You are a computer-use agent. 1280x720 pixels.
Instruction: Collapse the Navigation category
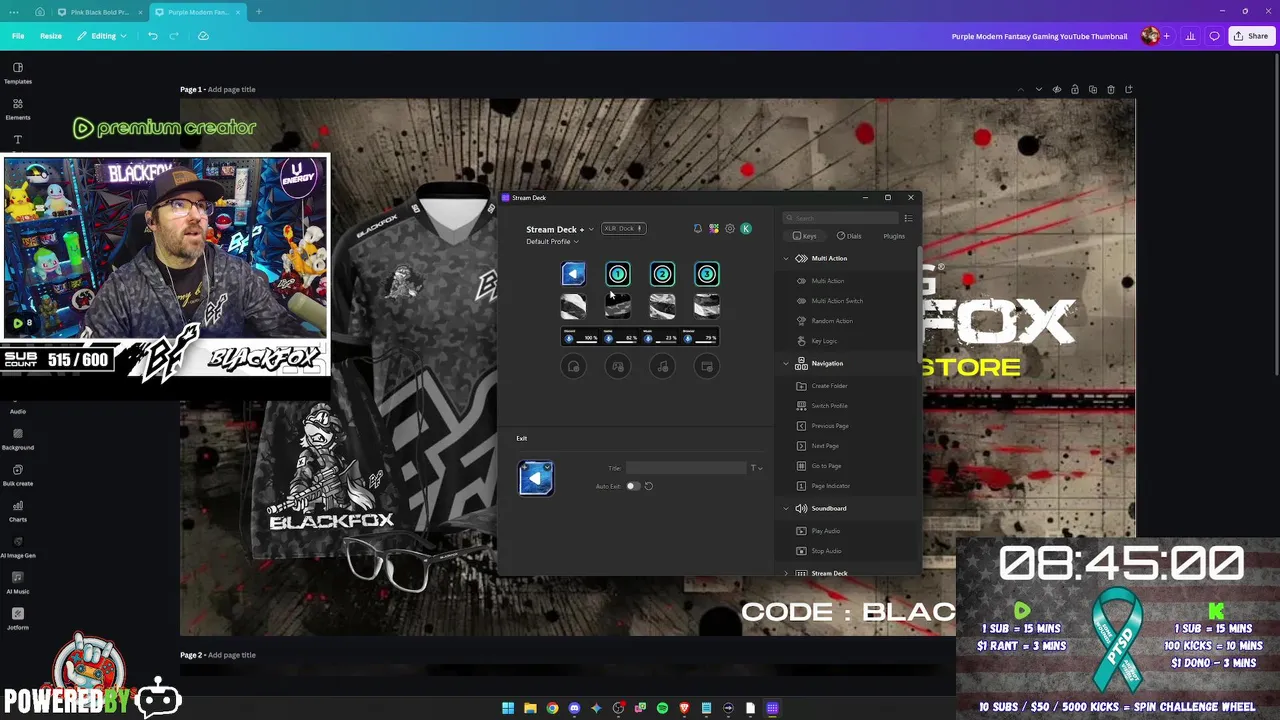786,364
